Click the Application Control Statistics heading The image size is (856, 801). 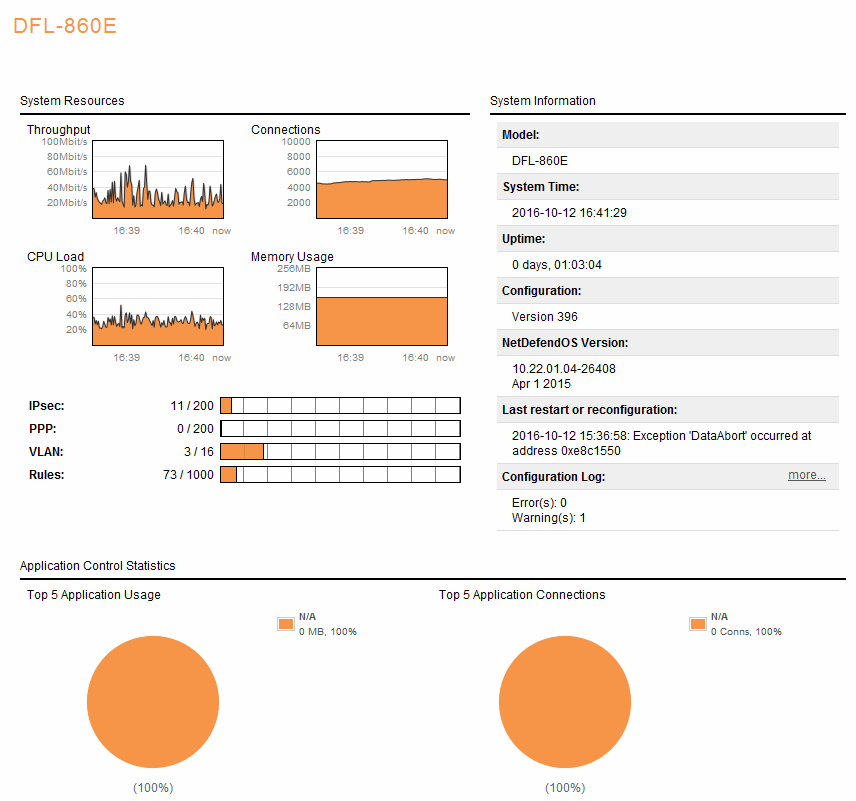[97, 566]
